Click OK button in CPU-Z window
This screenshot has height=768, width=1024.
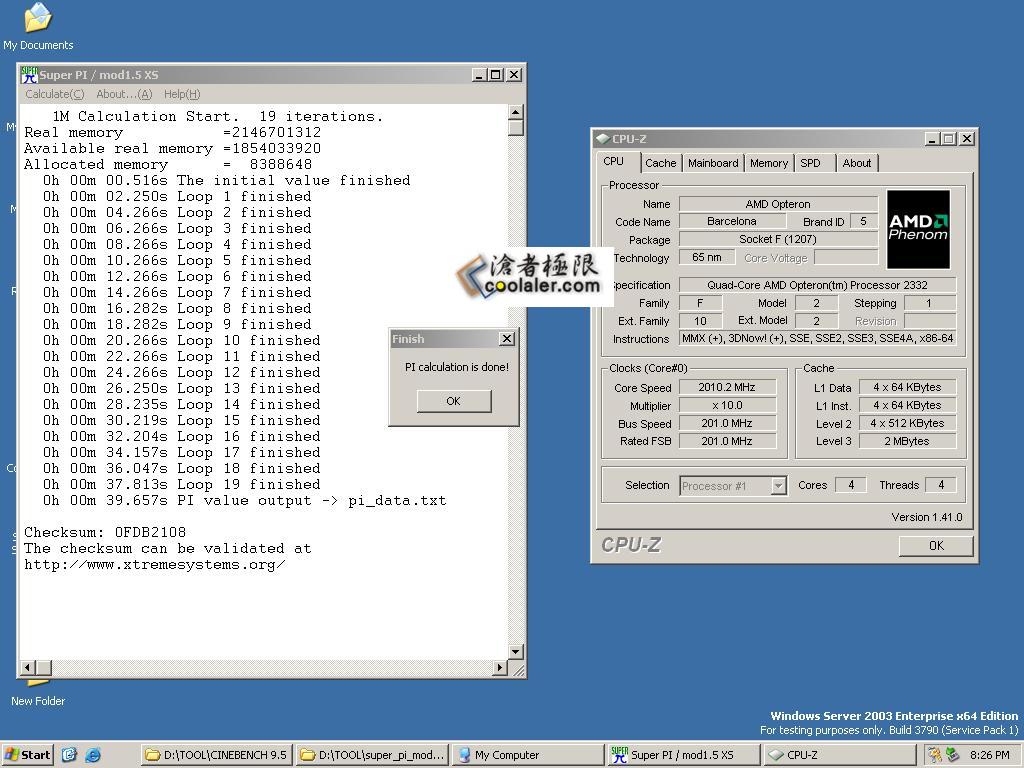[x=935, y=545]
